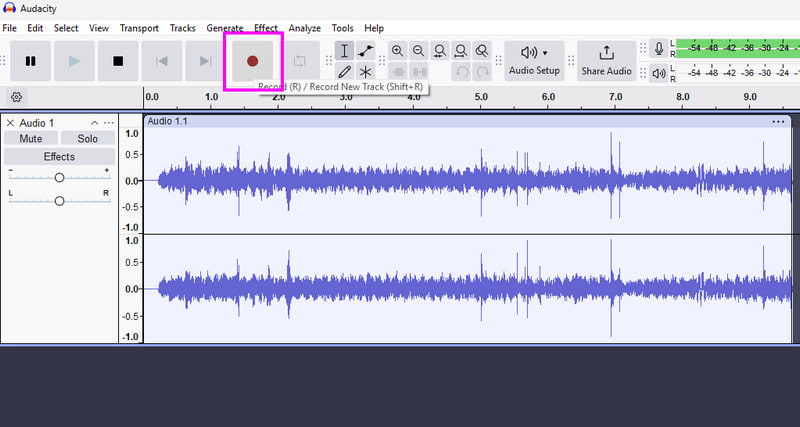Click the Audio 1 track name
The image size is (800, 427).
37,123
